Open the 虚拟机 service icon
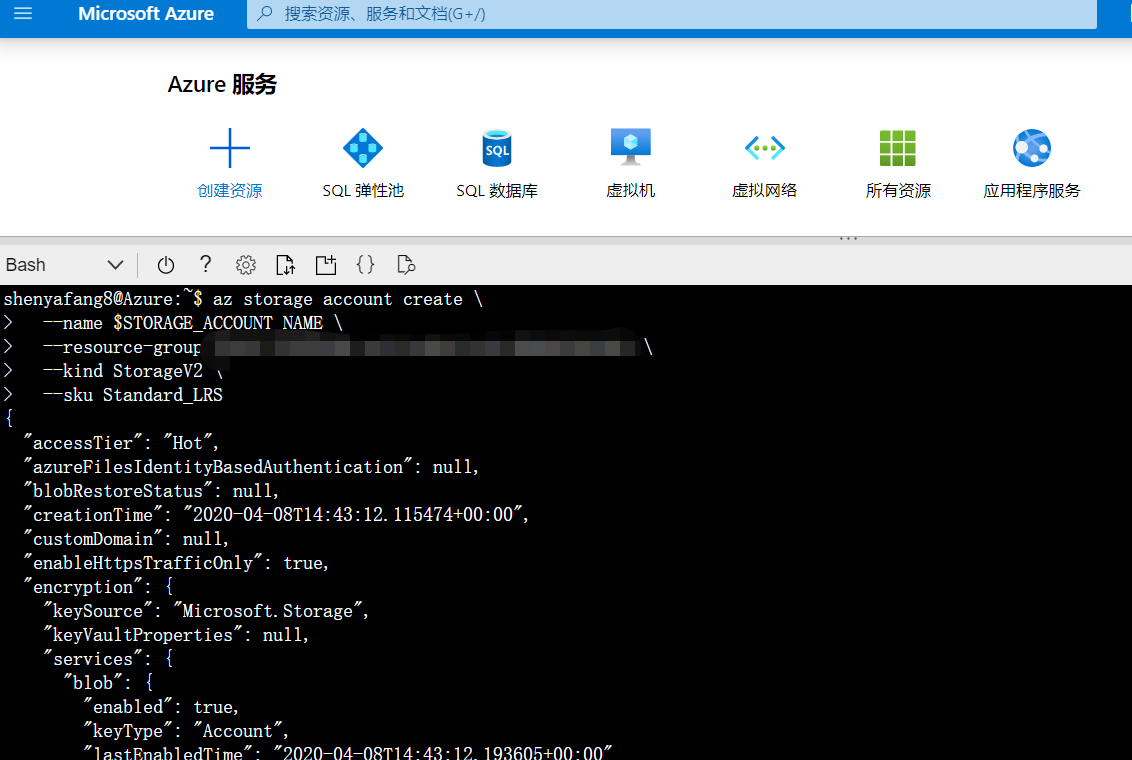Screen dimensions: 1132x760 point(630,147)
